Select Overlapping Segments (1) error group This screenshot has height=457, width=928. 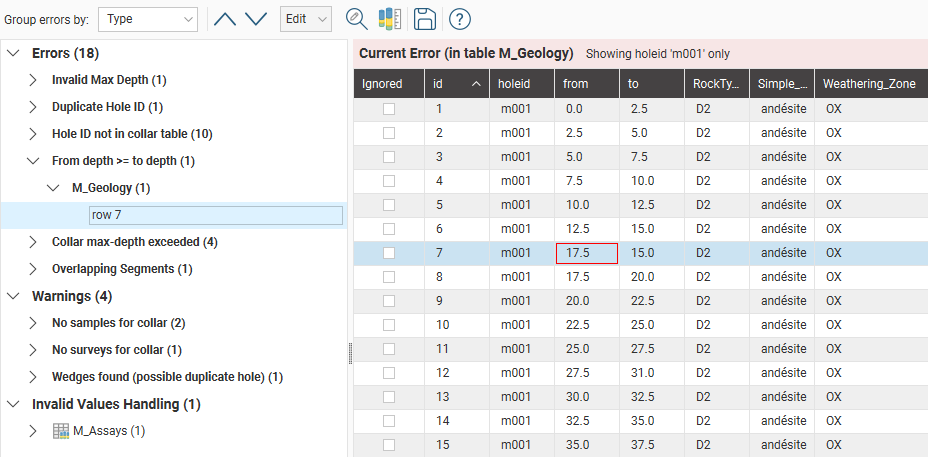click(122, 269)
